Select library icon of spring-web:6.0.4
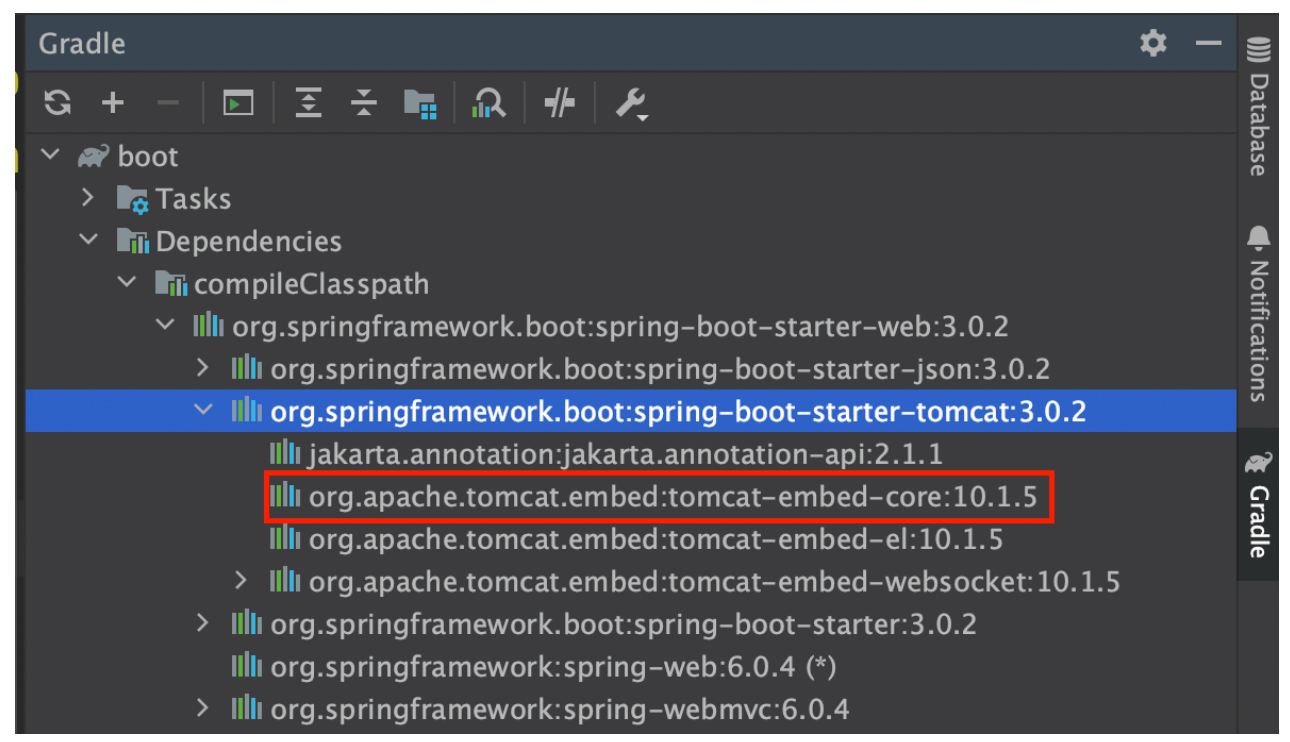This screenshot has width=1290, height=742. coord(246,666)
